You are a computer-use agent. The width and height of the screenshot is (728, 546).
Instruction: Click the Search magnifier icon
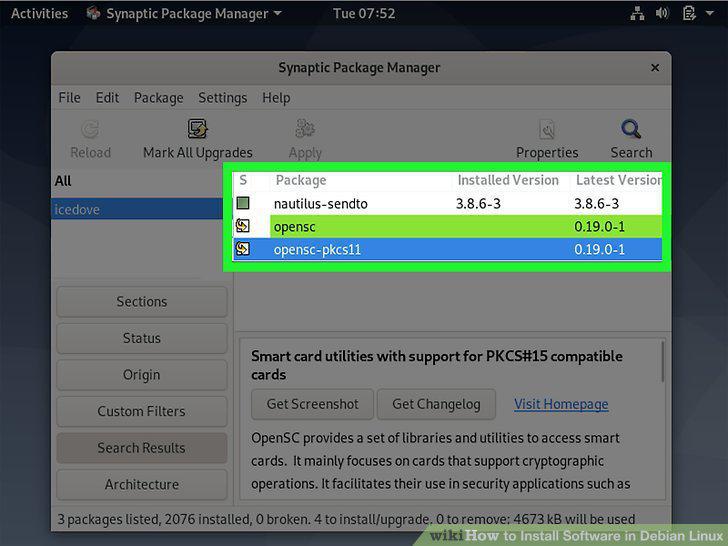631,129
